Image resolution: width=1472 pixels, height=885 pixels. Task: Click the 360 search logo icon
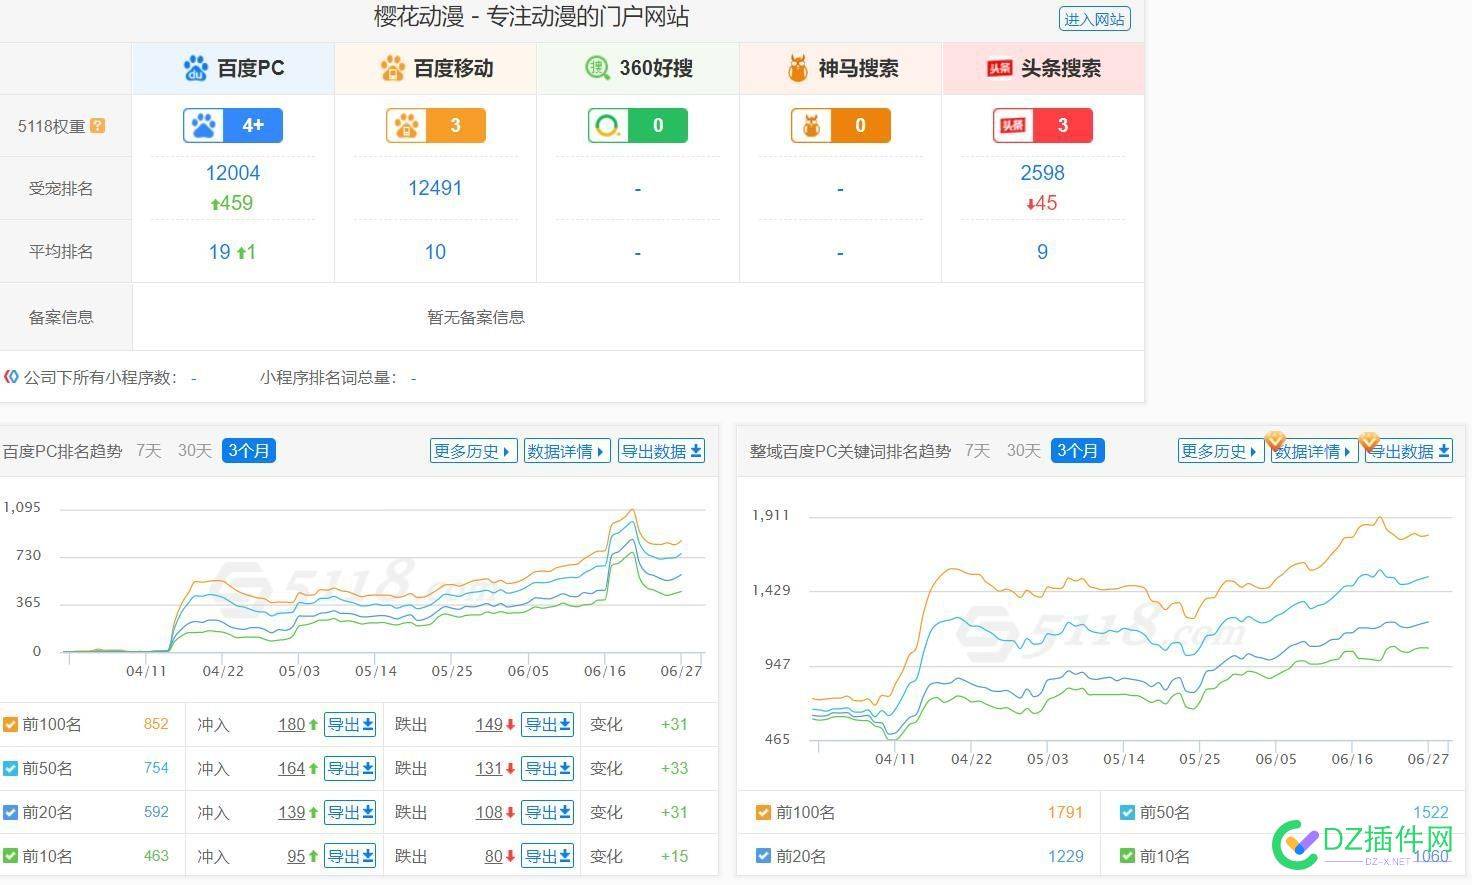tap(597, 68)
